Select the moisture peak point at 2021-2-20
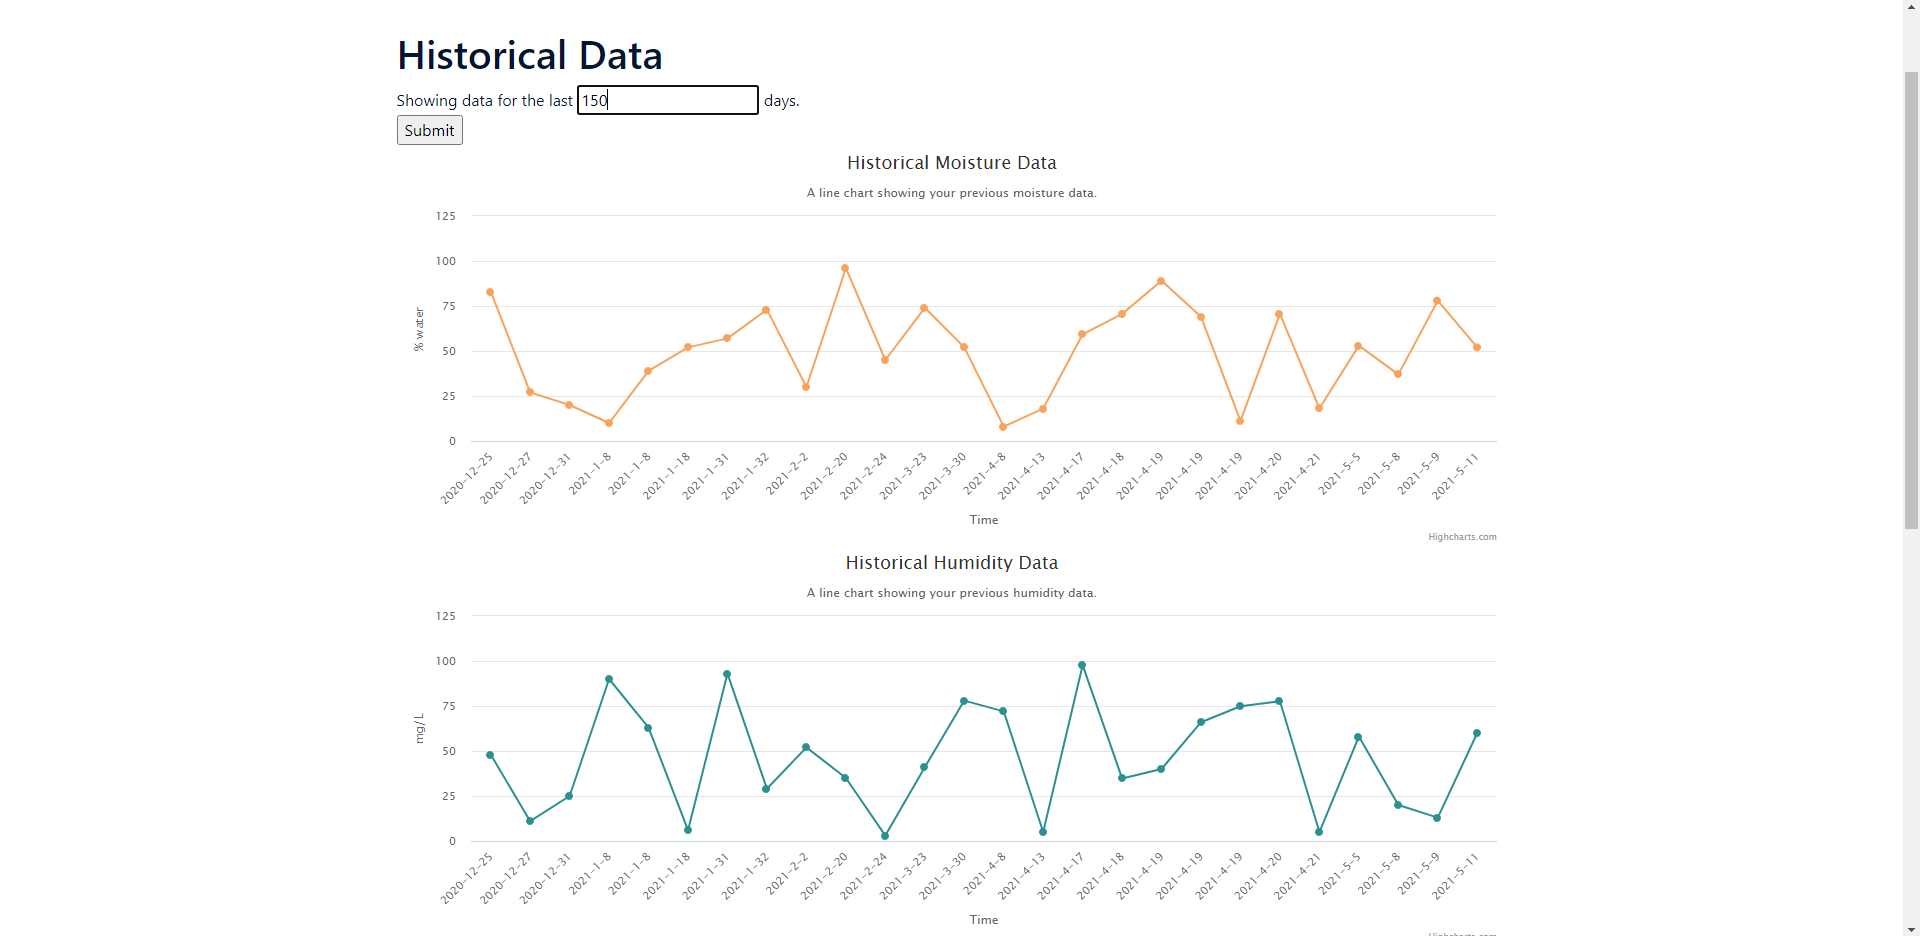This screenshot has height=936, width=1920. pyautogui.click(x=845, y=268)
